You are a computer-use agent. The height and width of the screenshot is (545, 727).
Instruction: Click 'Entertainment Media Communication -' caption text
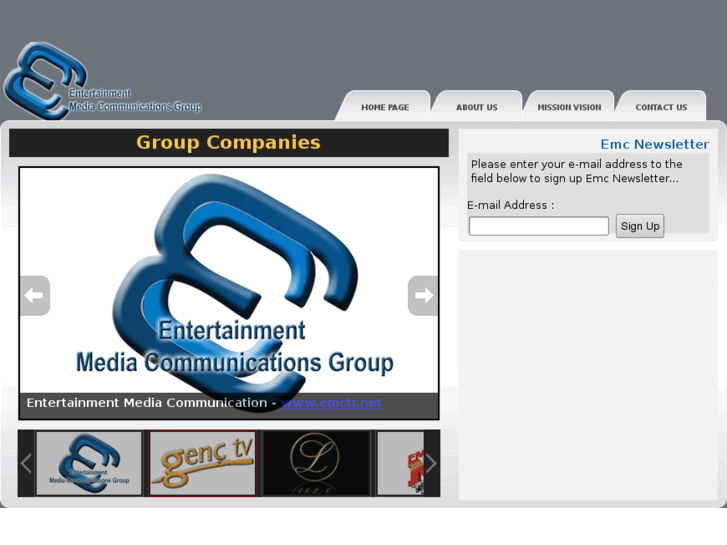click(151, 403)
